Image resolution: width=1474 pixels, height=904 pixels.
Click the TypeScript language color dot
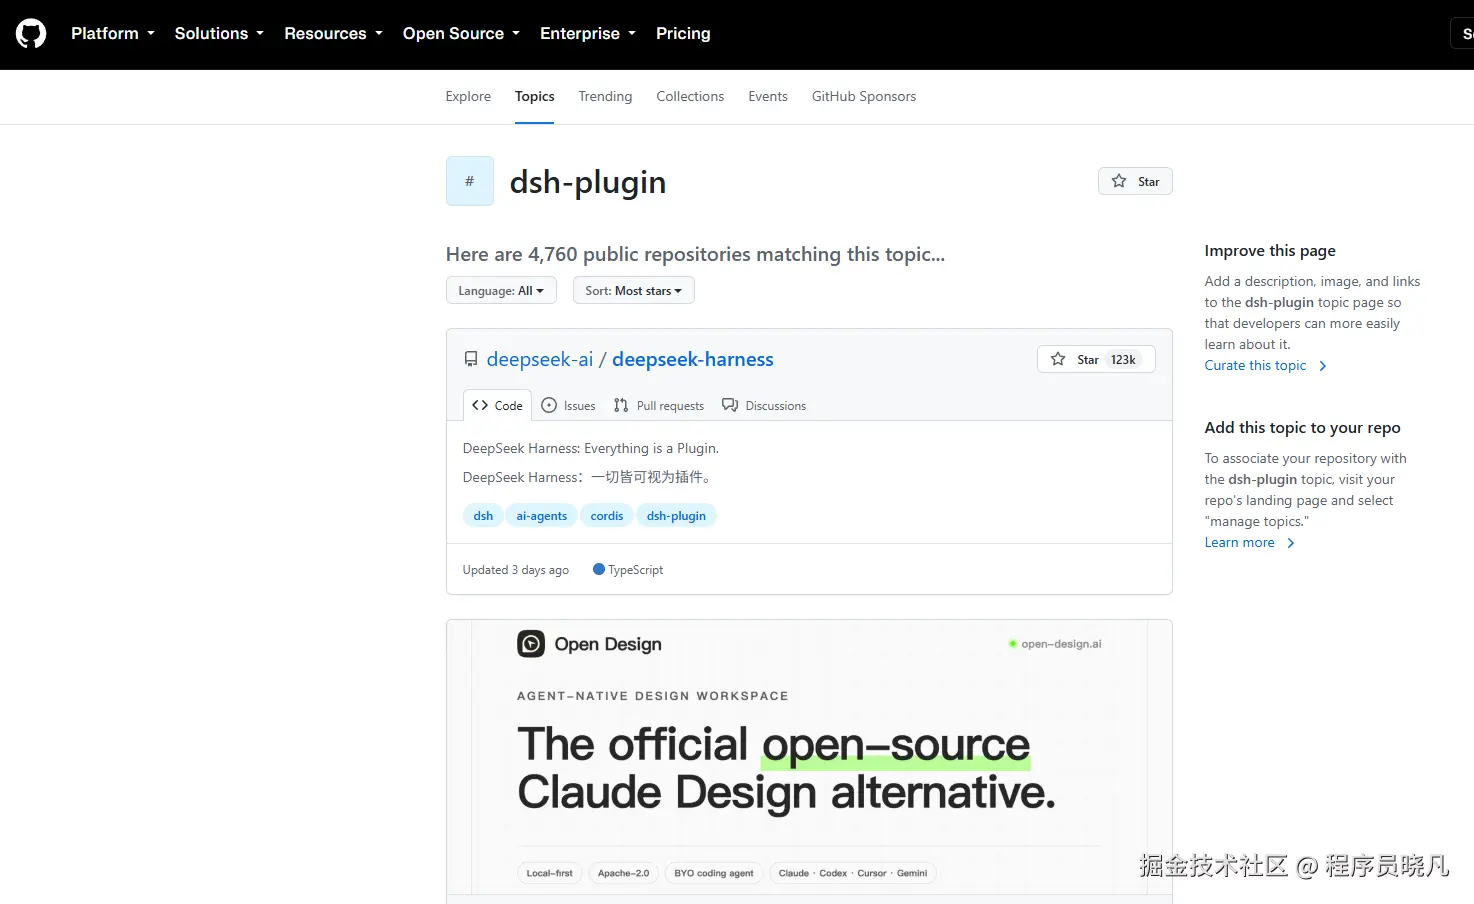point(599,569)
